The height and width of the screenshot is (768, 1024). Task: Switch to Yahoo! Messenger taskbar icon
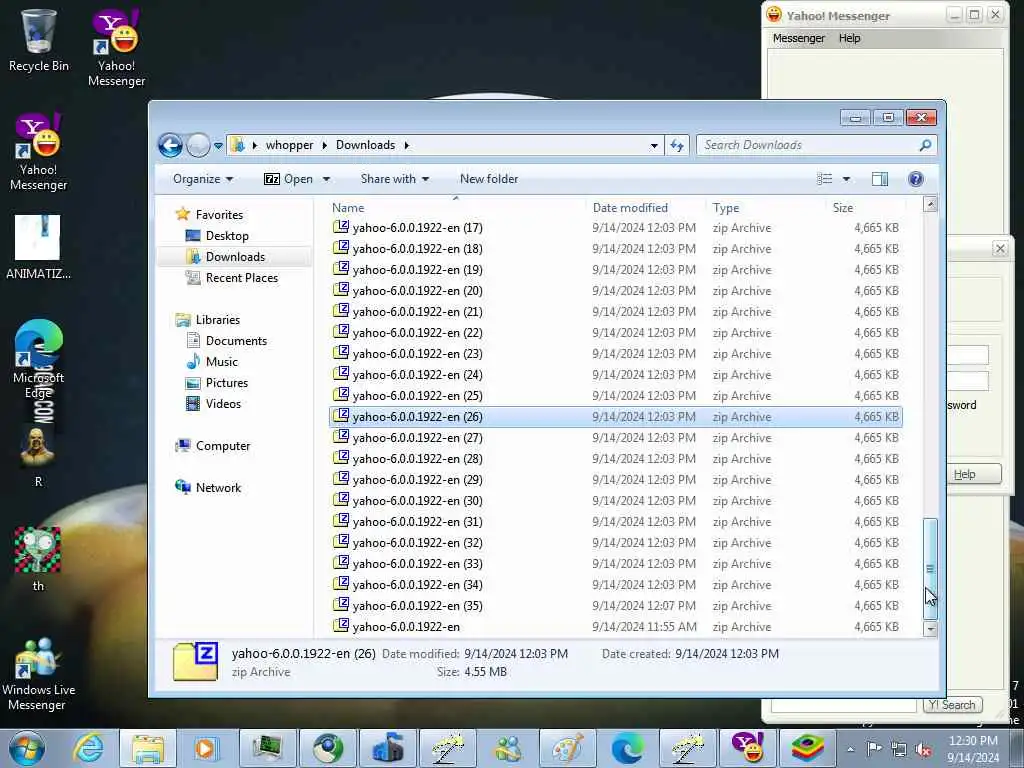coord(747,748)
